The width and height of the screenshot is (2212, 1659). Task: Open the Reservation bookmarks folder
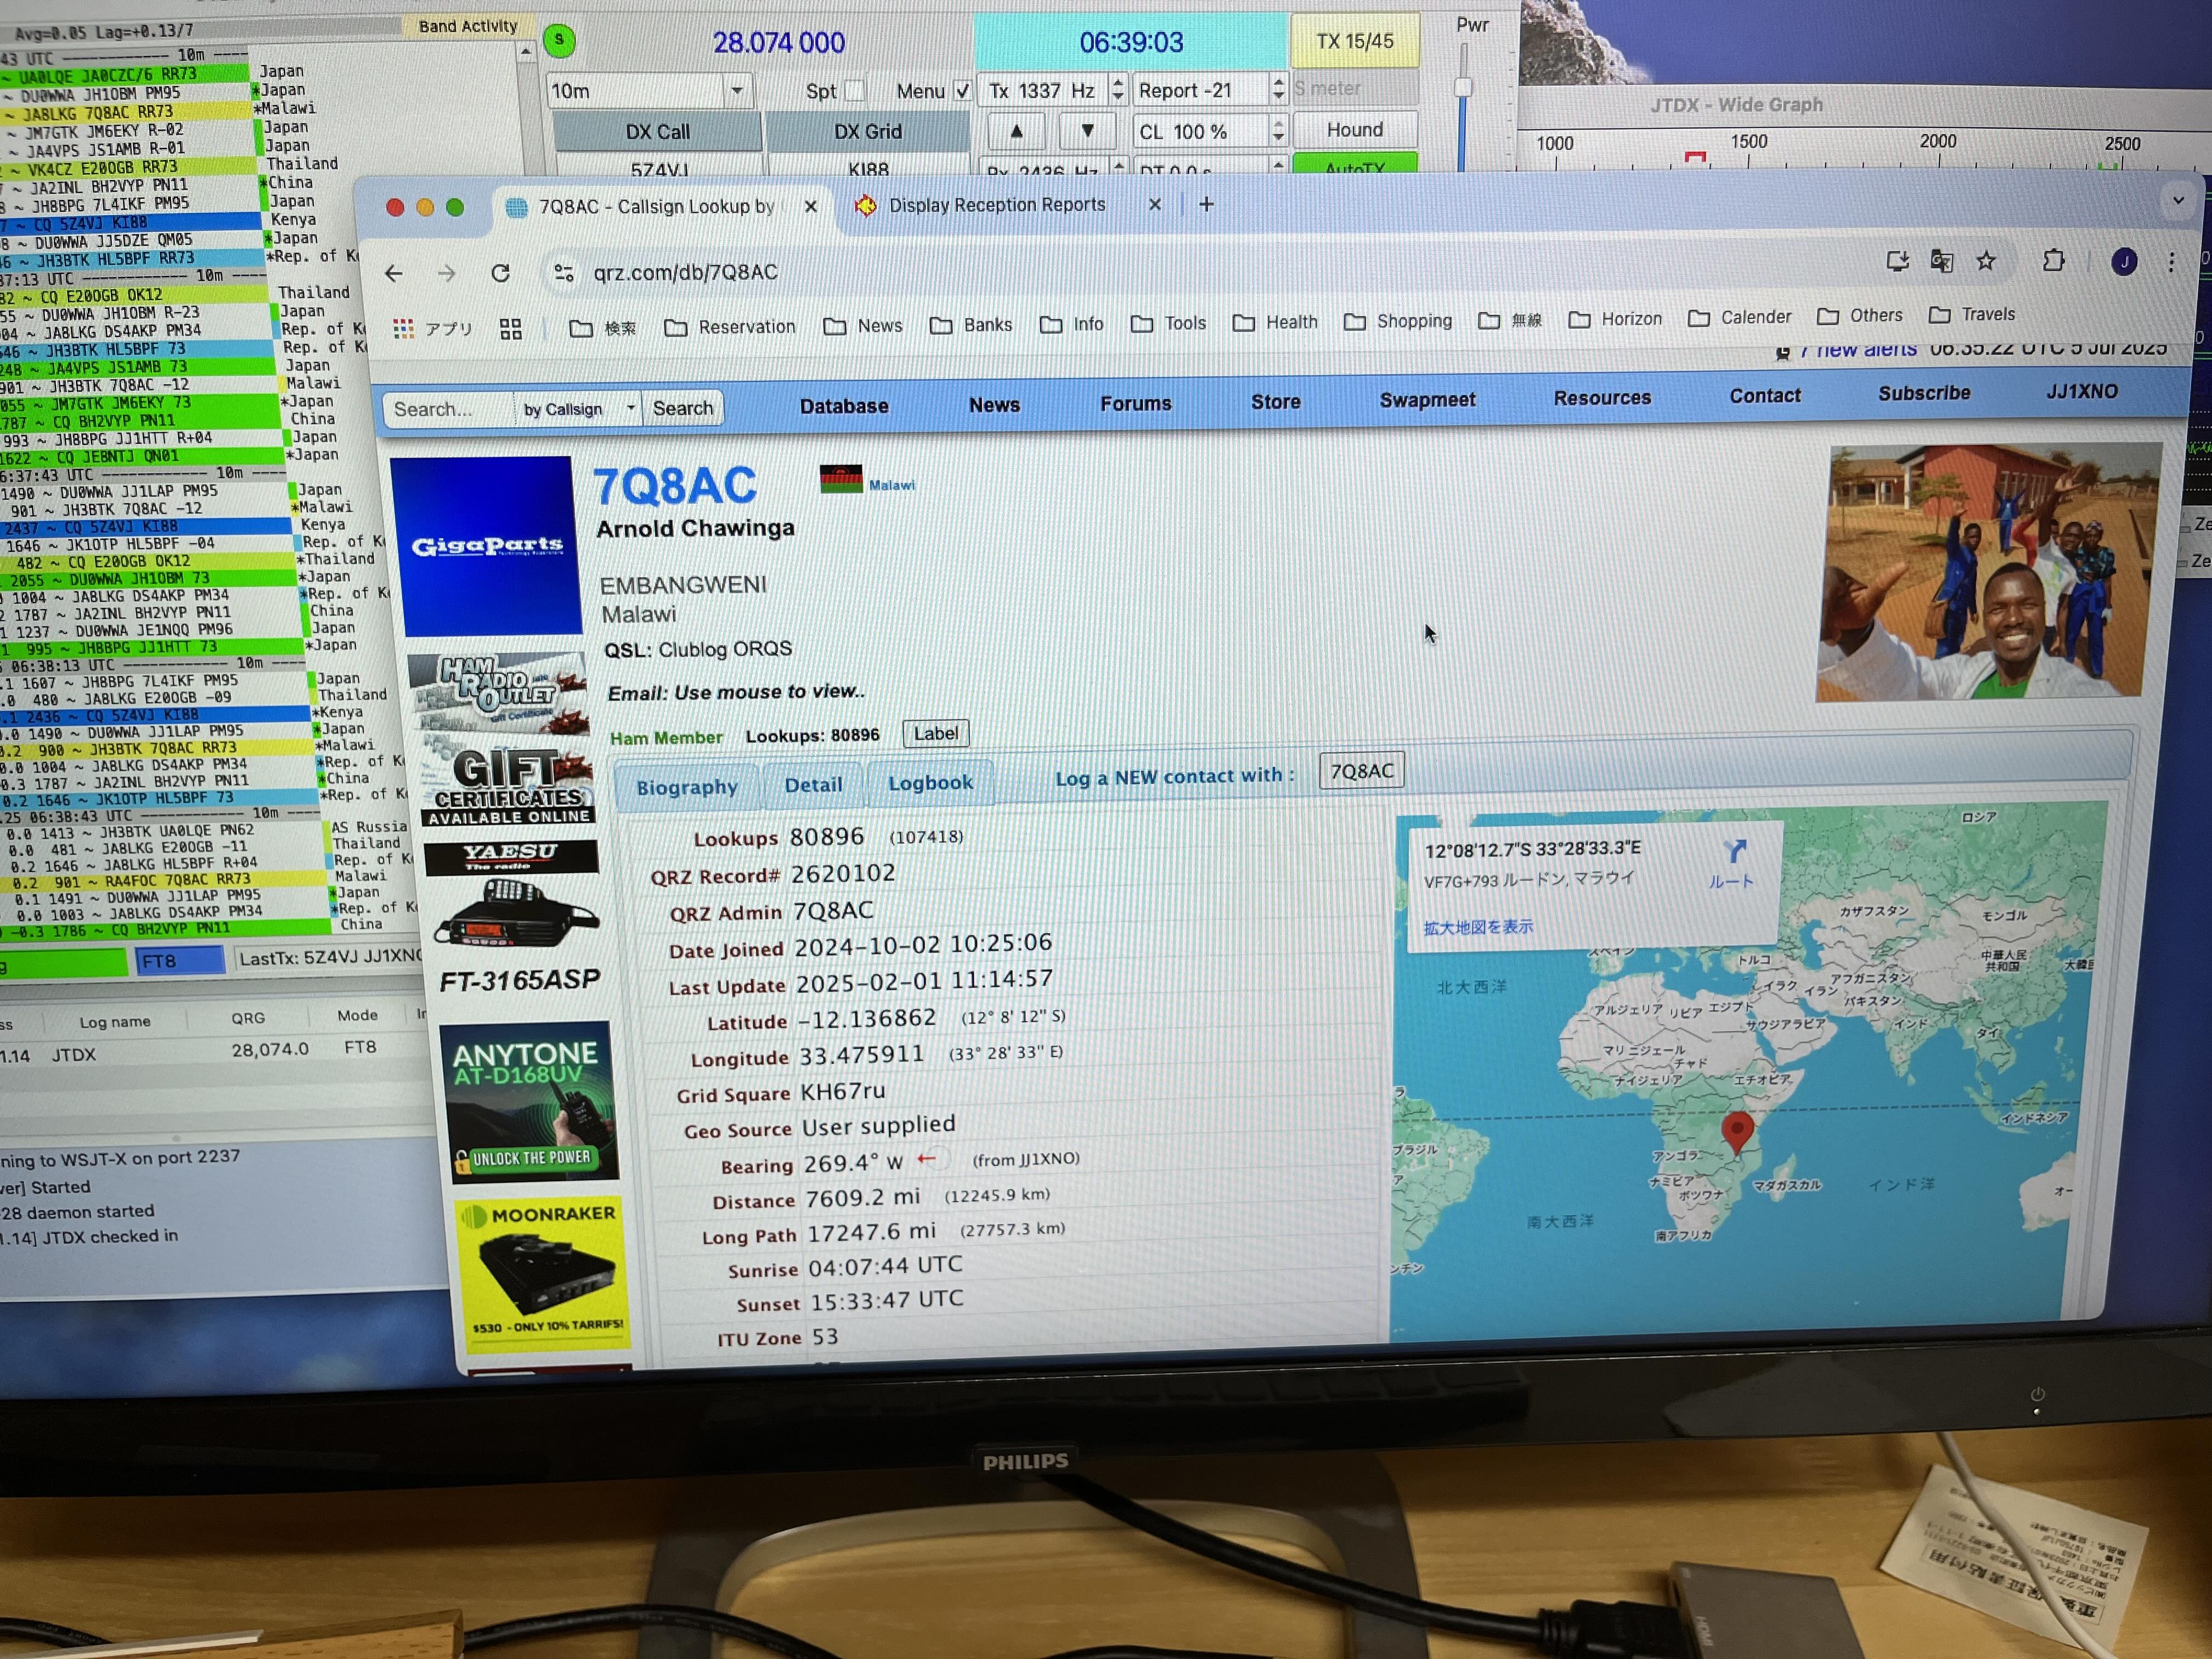click(731, 327)
